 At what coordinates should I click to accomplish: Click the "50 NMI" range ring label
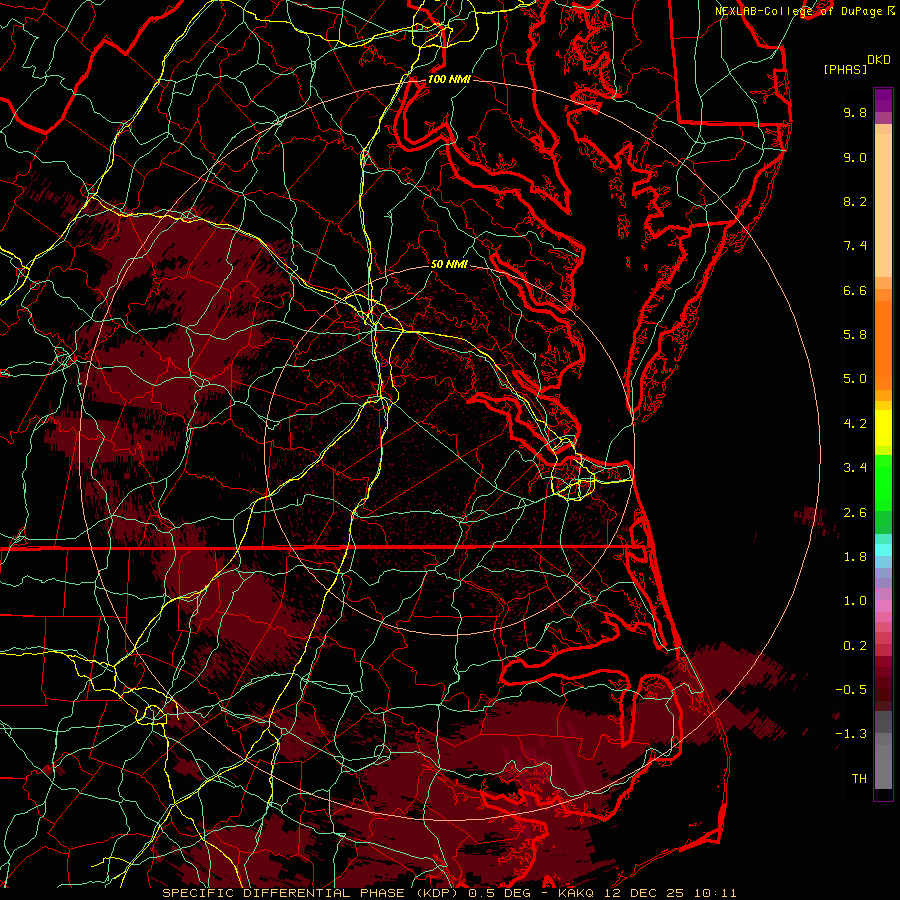[449, 264]
